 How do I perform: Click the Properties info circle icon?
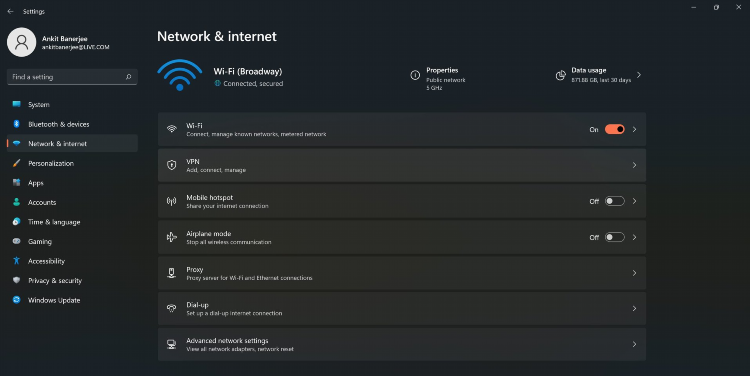click(x=415, y=75)
